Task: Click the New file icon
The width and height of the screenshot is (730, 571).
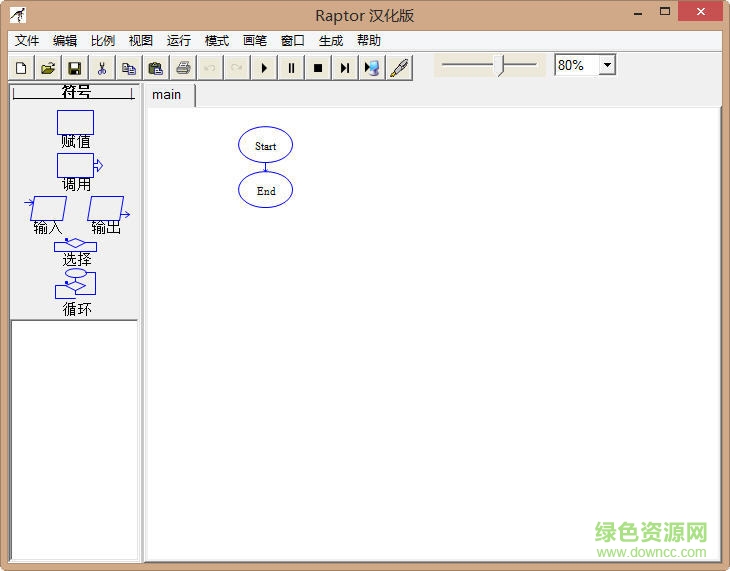Action: 21,68
